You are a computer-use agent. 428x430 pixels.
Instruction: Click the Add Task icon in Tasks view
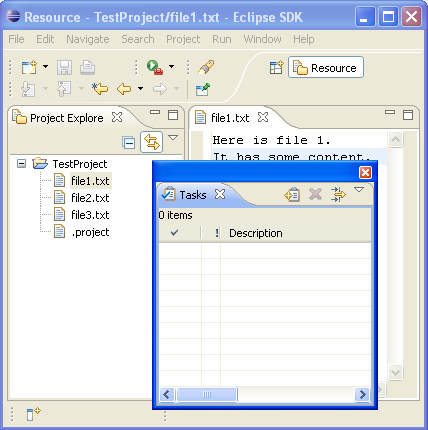pyautogui.click(x=292, y=195)
